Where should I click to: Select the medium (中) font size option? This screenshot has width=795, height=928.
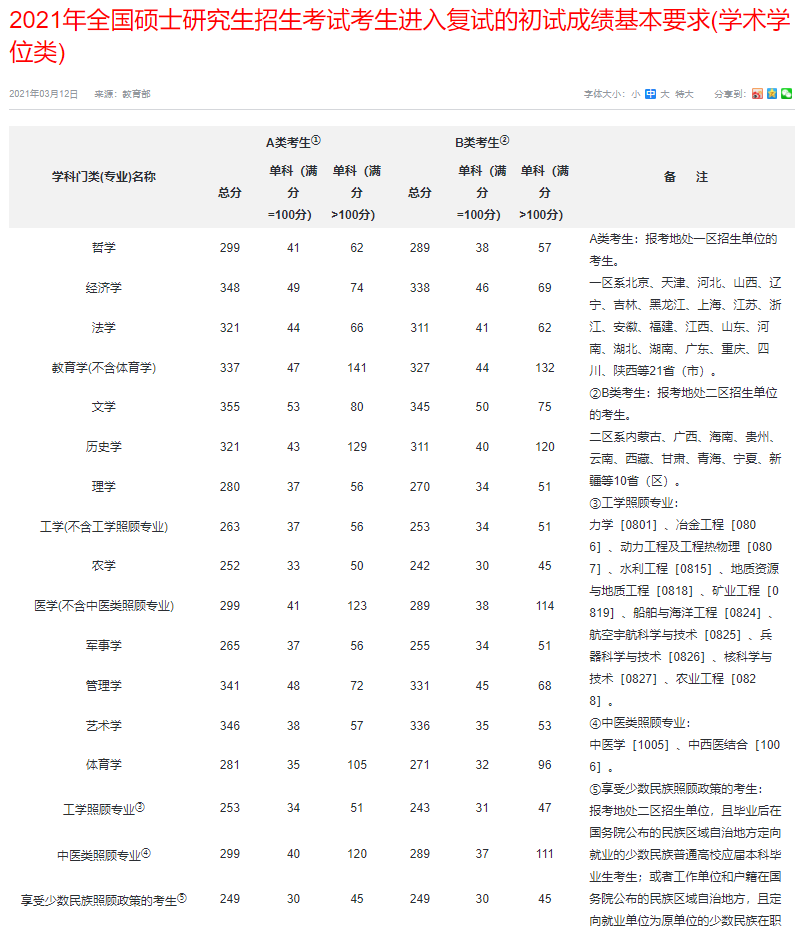point(650,94)
